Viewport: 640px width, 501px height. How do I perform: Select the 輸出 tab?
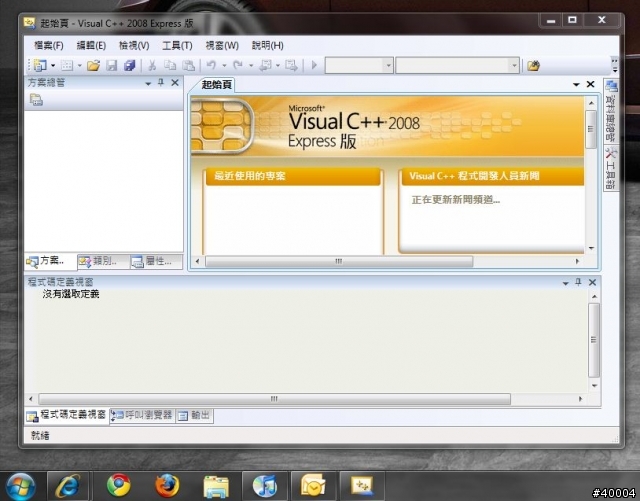(x=194, y=416)
